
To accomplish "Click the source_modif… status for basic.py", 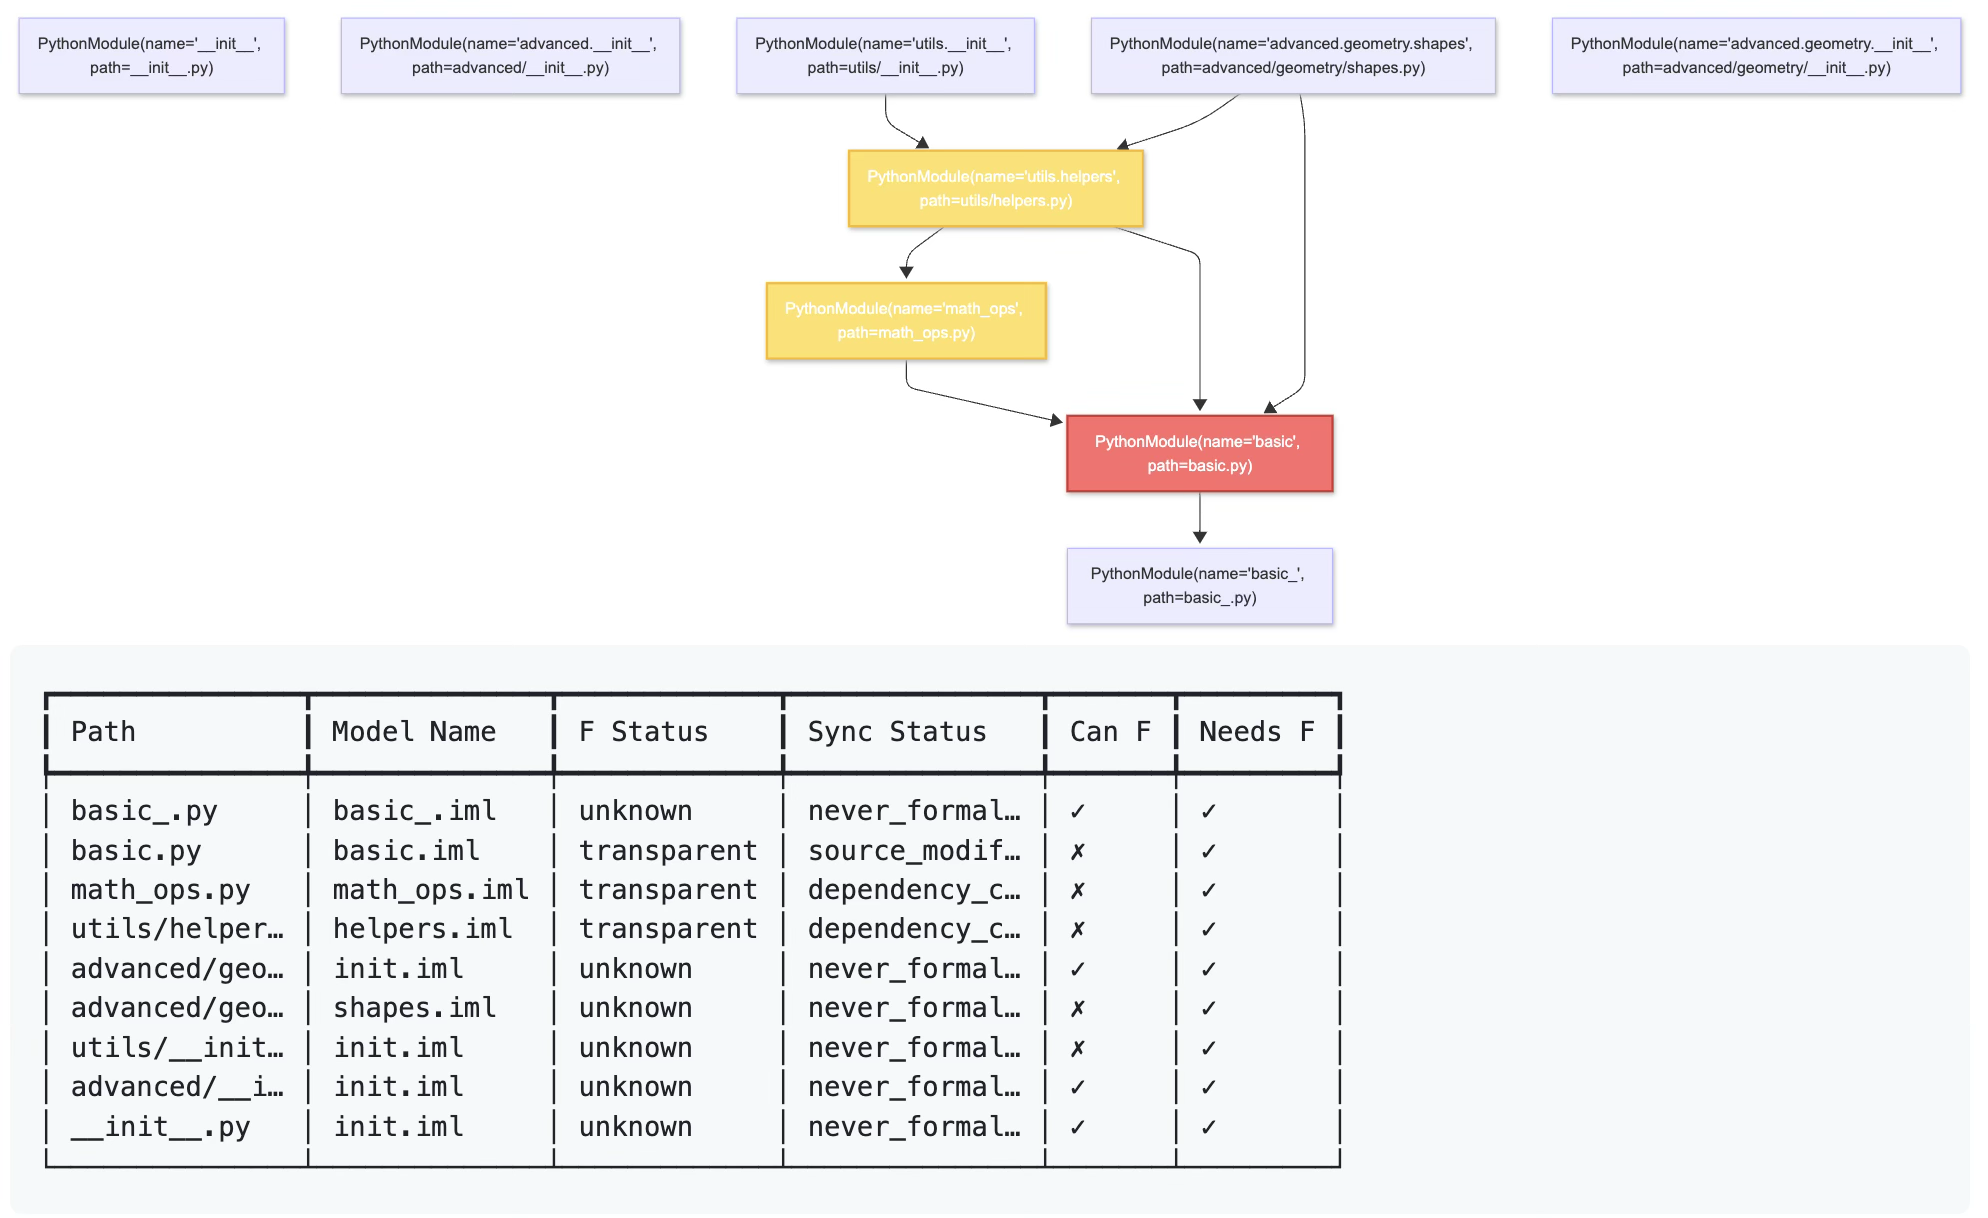I will 913,850.
